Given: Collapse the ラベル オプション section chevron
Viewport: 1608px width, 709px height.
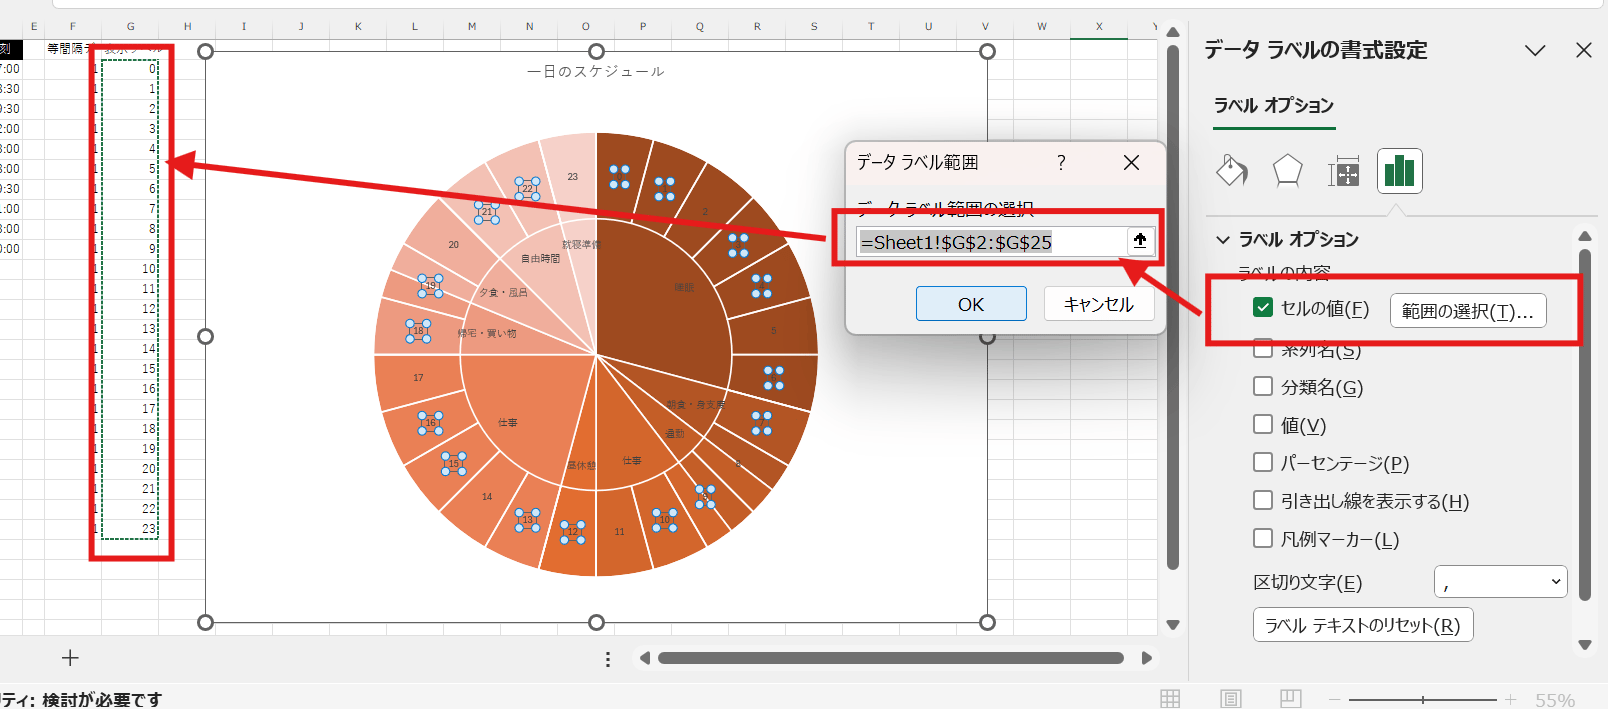Looking at the screenshot, I should pos(1222,240).
